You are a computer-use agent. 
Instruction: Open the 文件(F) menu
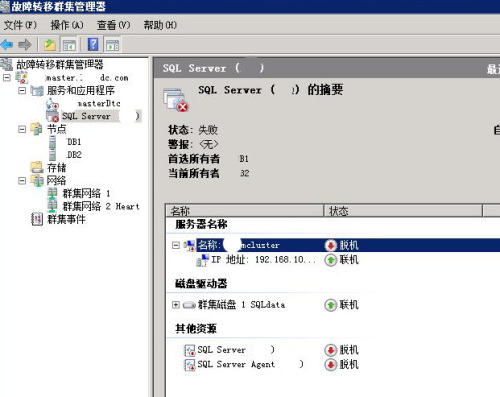coord(20,25)
